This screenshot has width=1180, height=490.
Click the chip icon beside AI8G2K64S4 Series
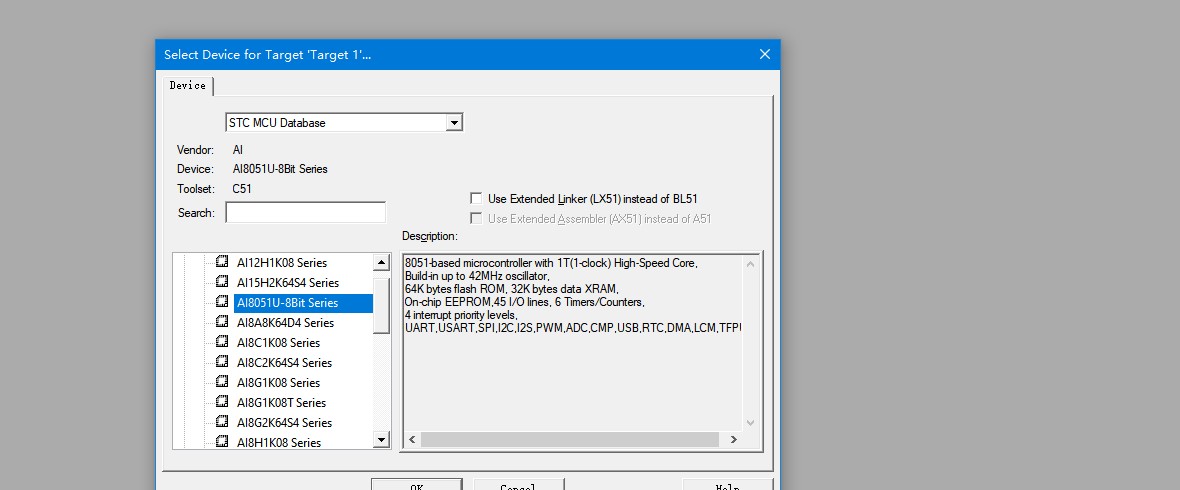[222, 422]
